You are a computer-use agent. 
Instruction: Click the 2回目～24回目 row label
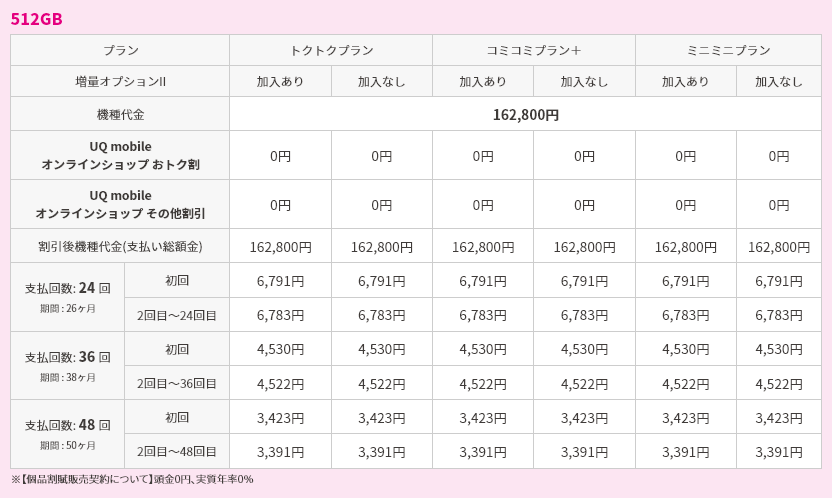pos(177,315)
